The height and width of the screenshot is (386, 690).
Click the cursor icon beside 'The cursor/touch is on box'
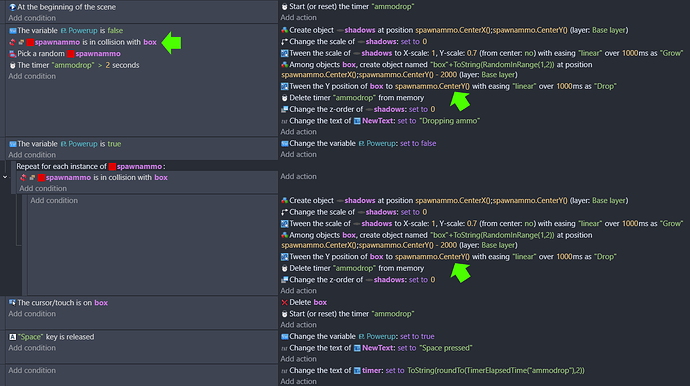12,303
